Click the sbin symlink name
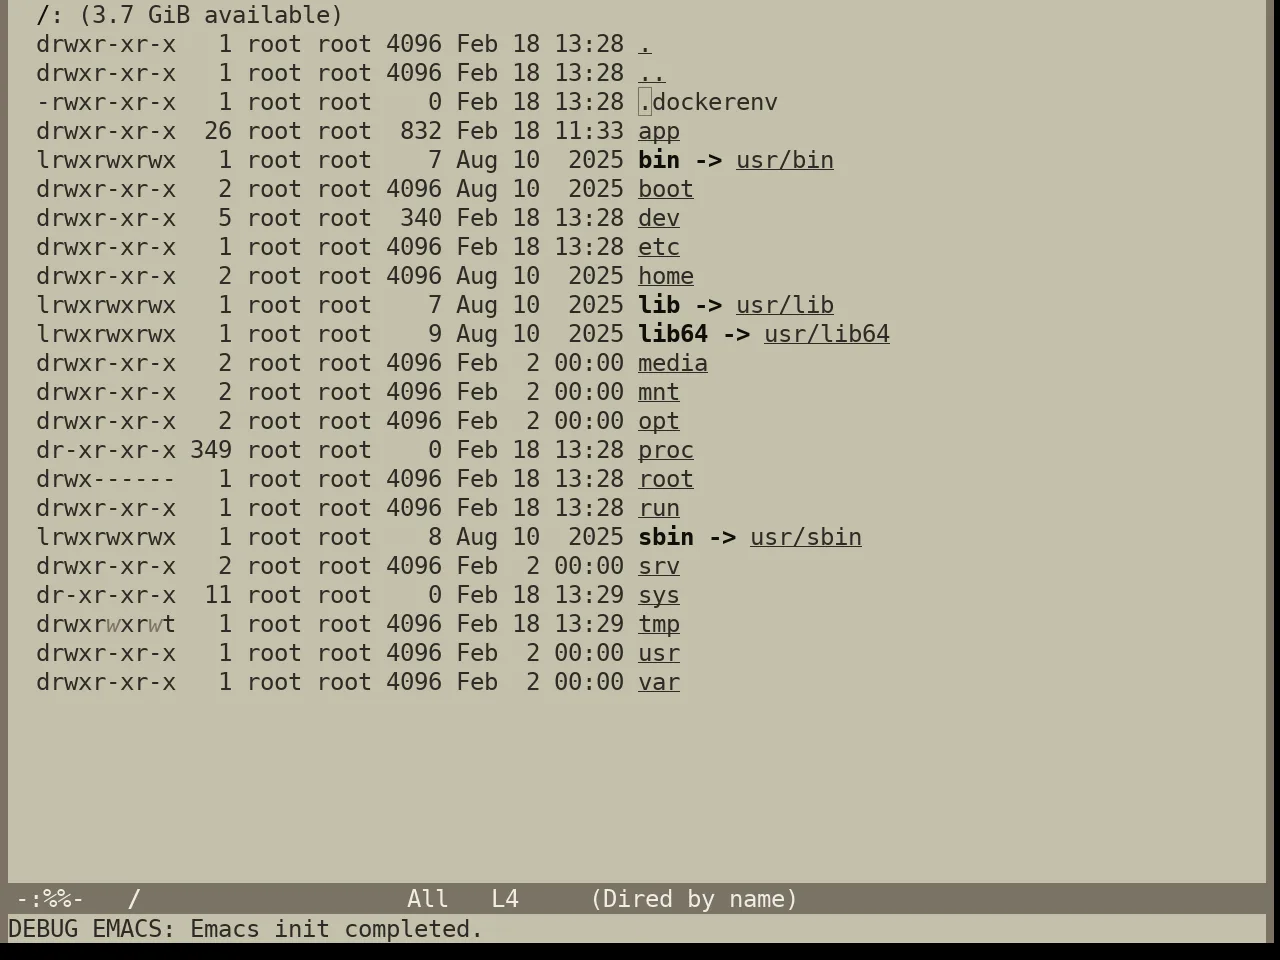Viewport: 1280px width, 960px height. coord(666,537)
